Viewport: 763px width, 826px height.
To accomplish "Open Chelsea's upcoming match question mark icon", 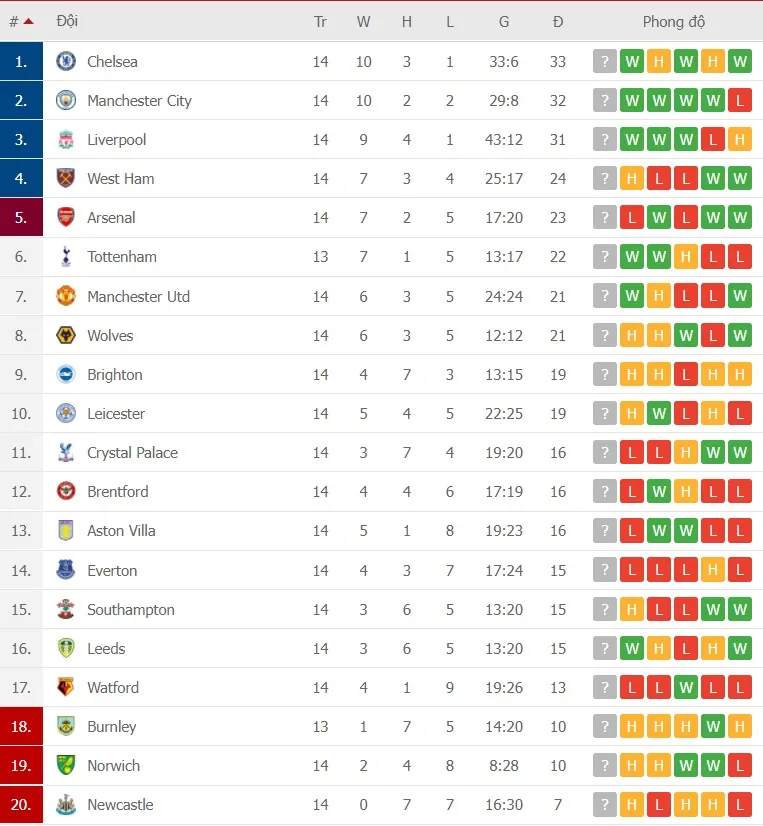I will [605, 61].
